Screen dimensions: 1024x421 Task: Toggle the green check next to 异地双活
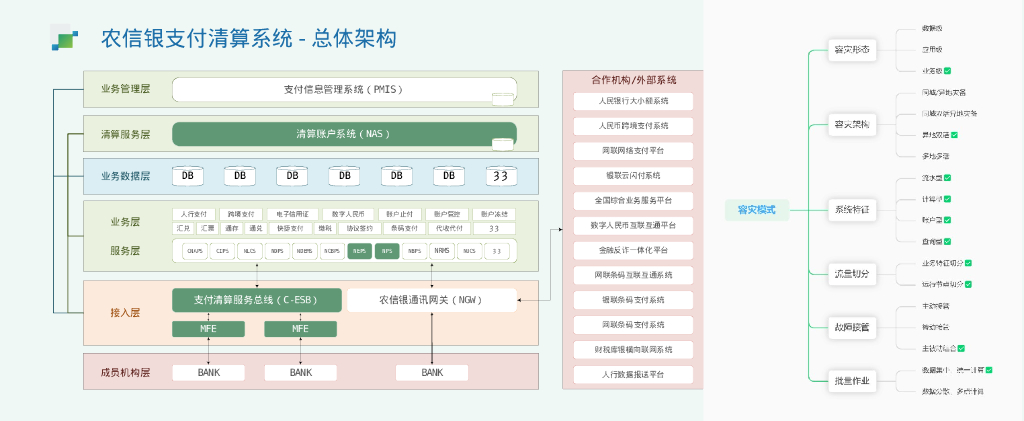pyautogui.click(x=954, y=134)
